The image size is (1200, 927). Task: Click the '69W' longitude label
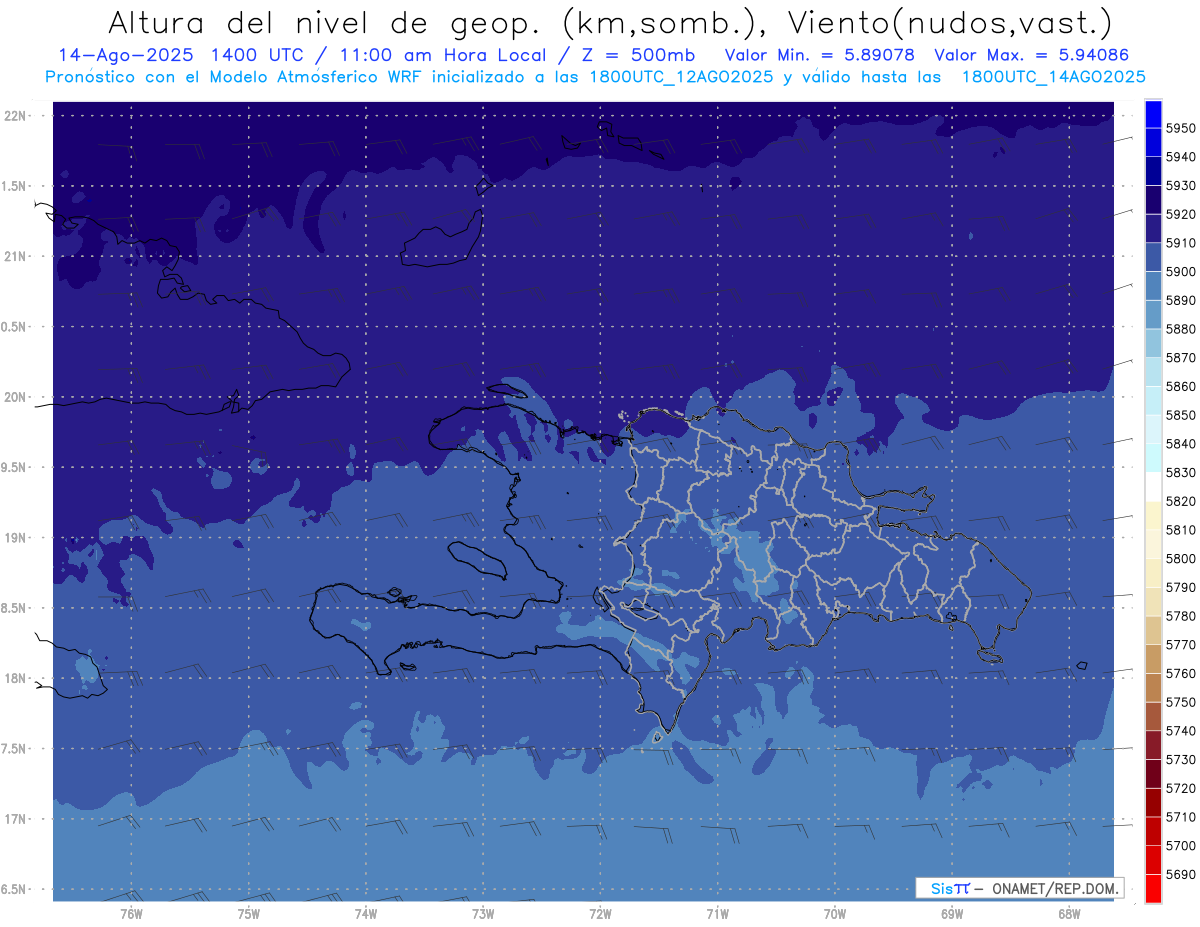[x=952, y=914]
